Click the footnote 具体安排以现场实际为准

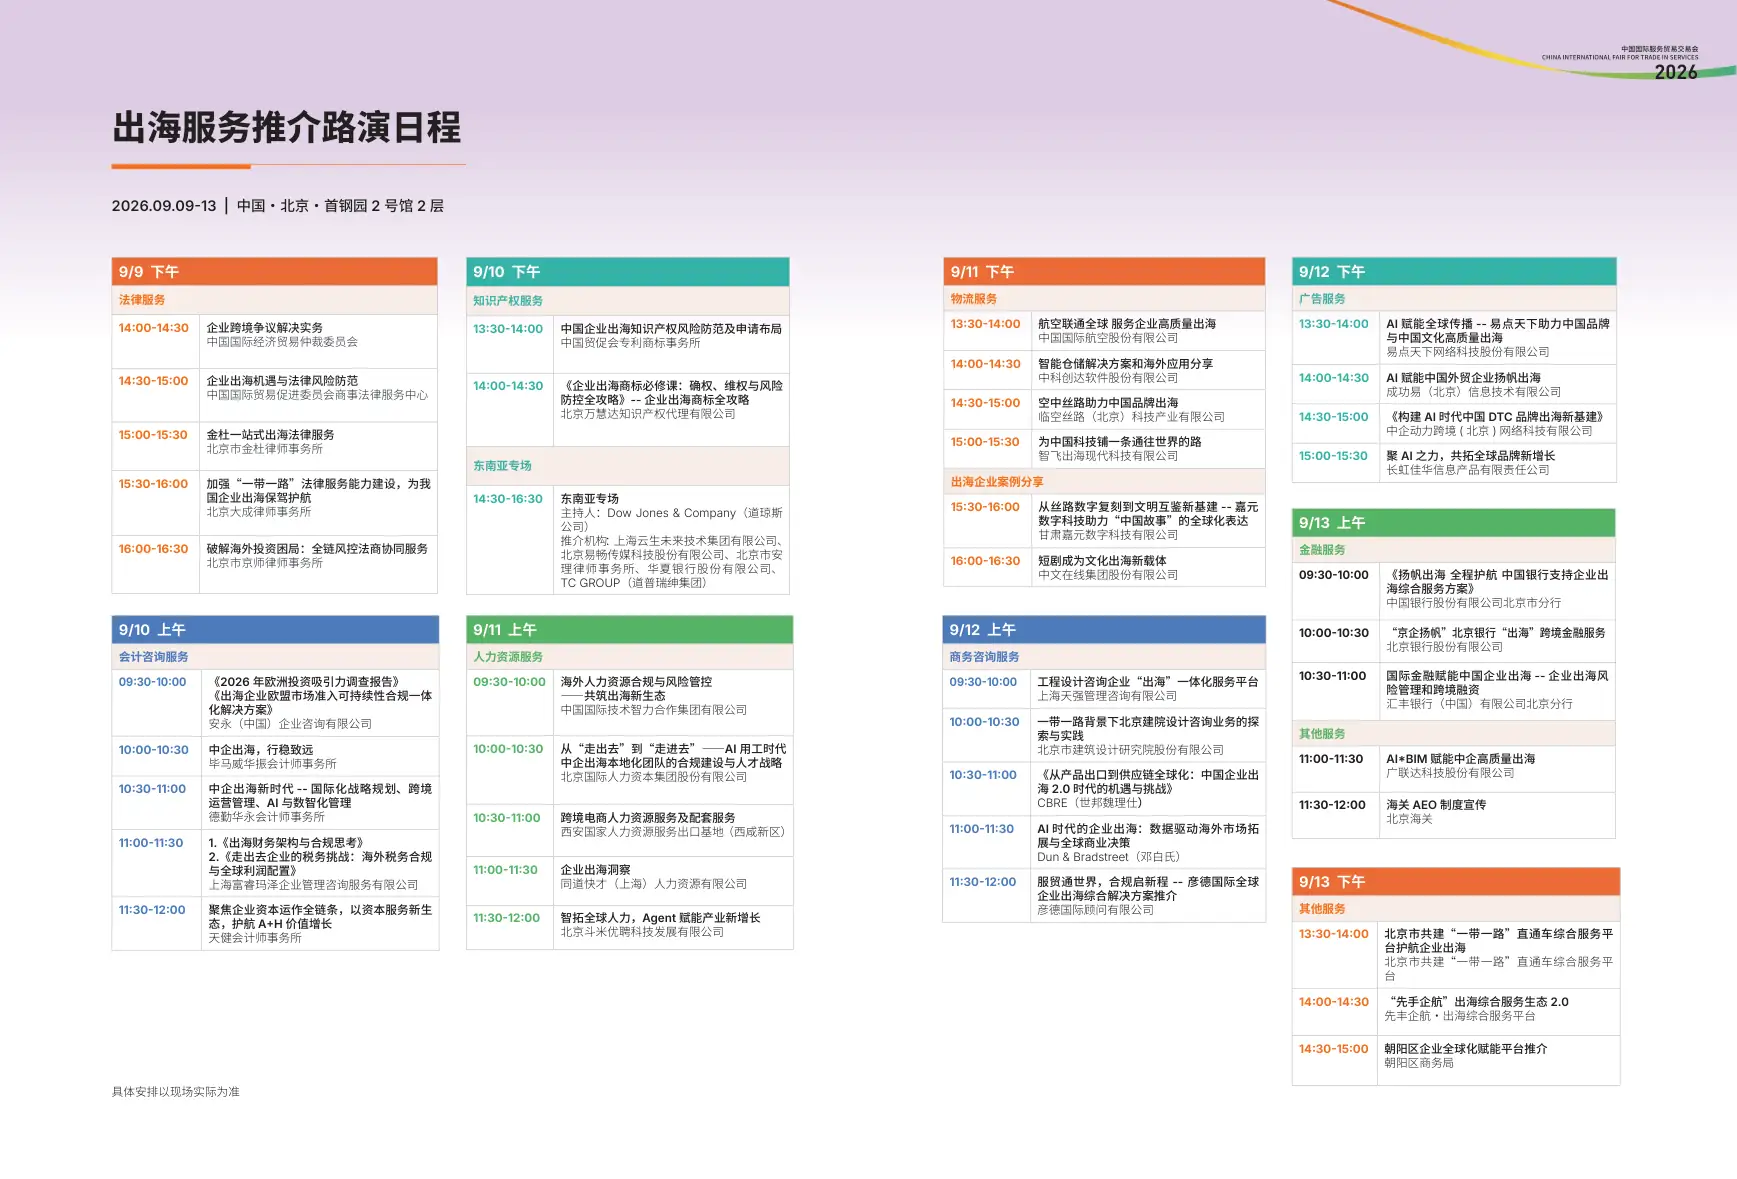point(176,1092)
